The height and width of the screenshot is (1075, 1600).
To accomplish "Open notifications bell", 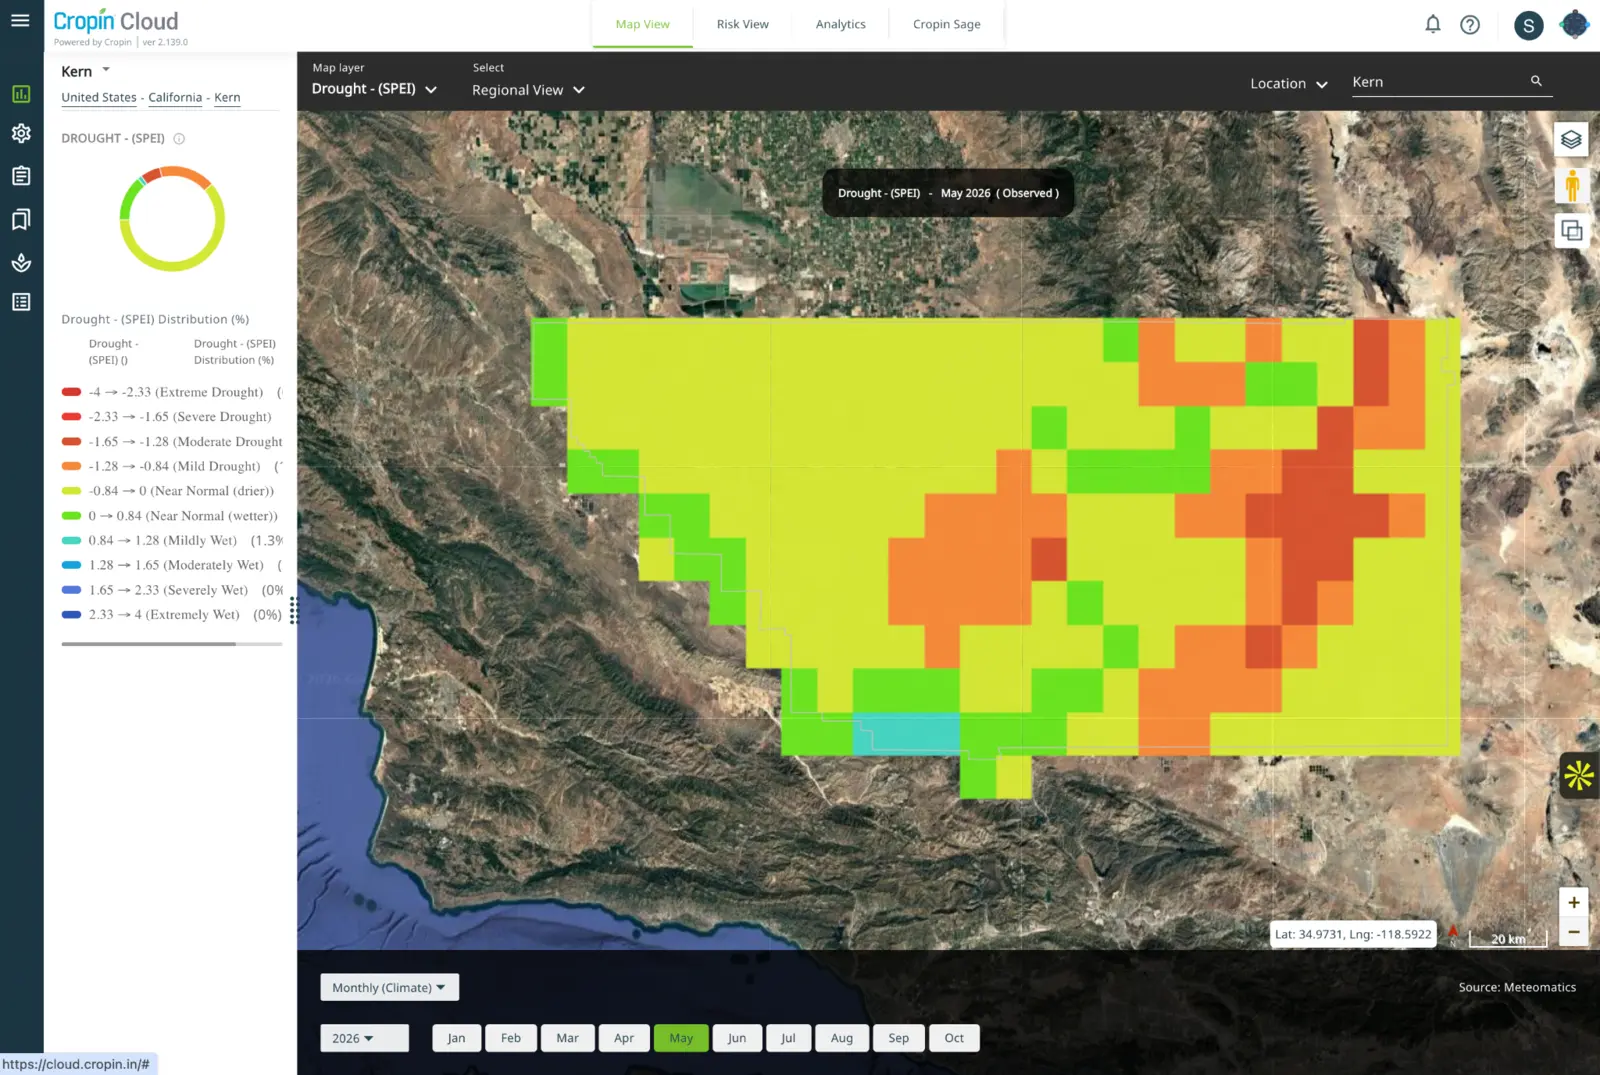I will pos(1433,24).
